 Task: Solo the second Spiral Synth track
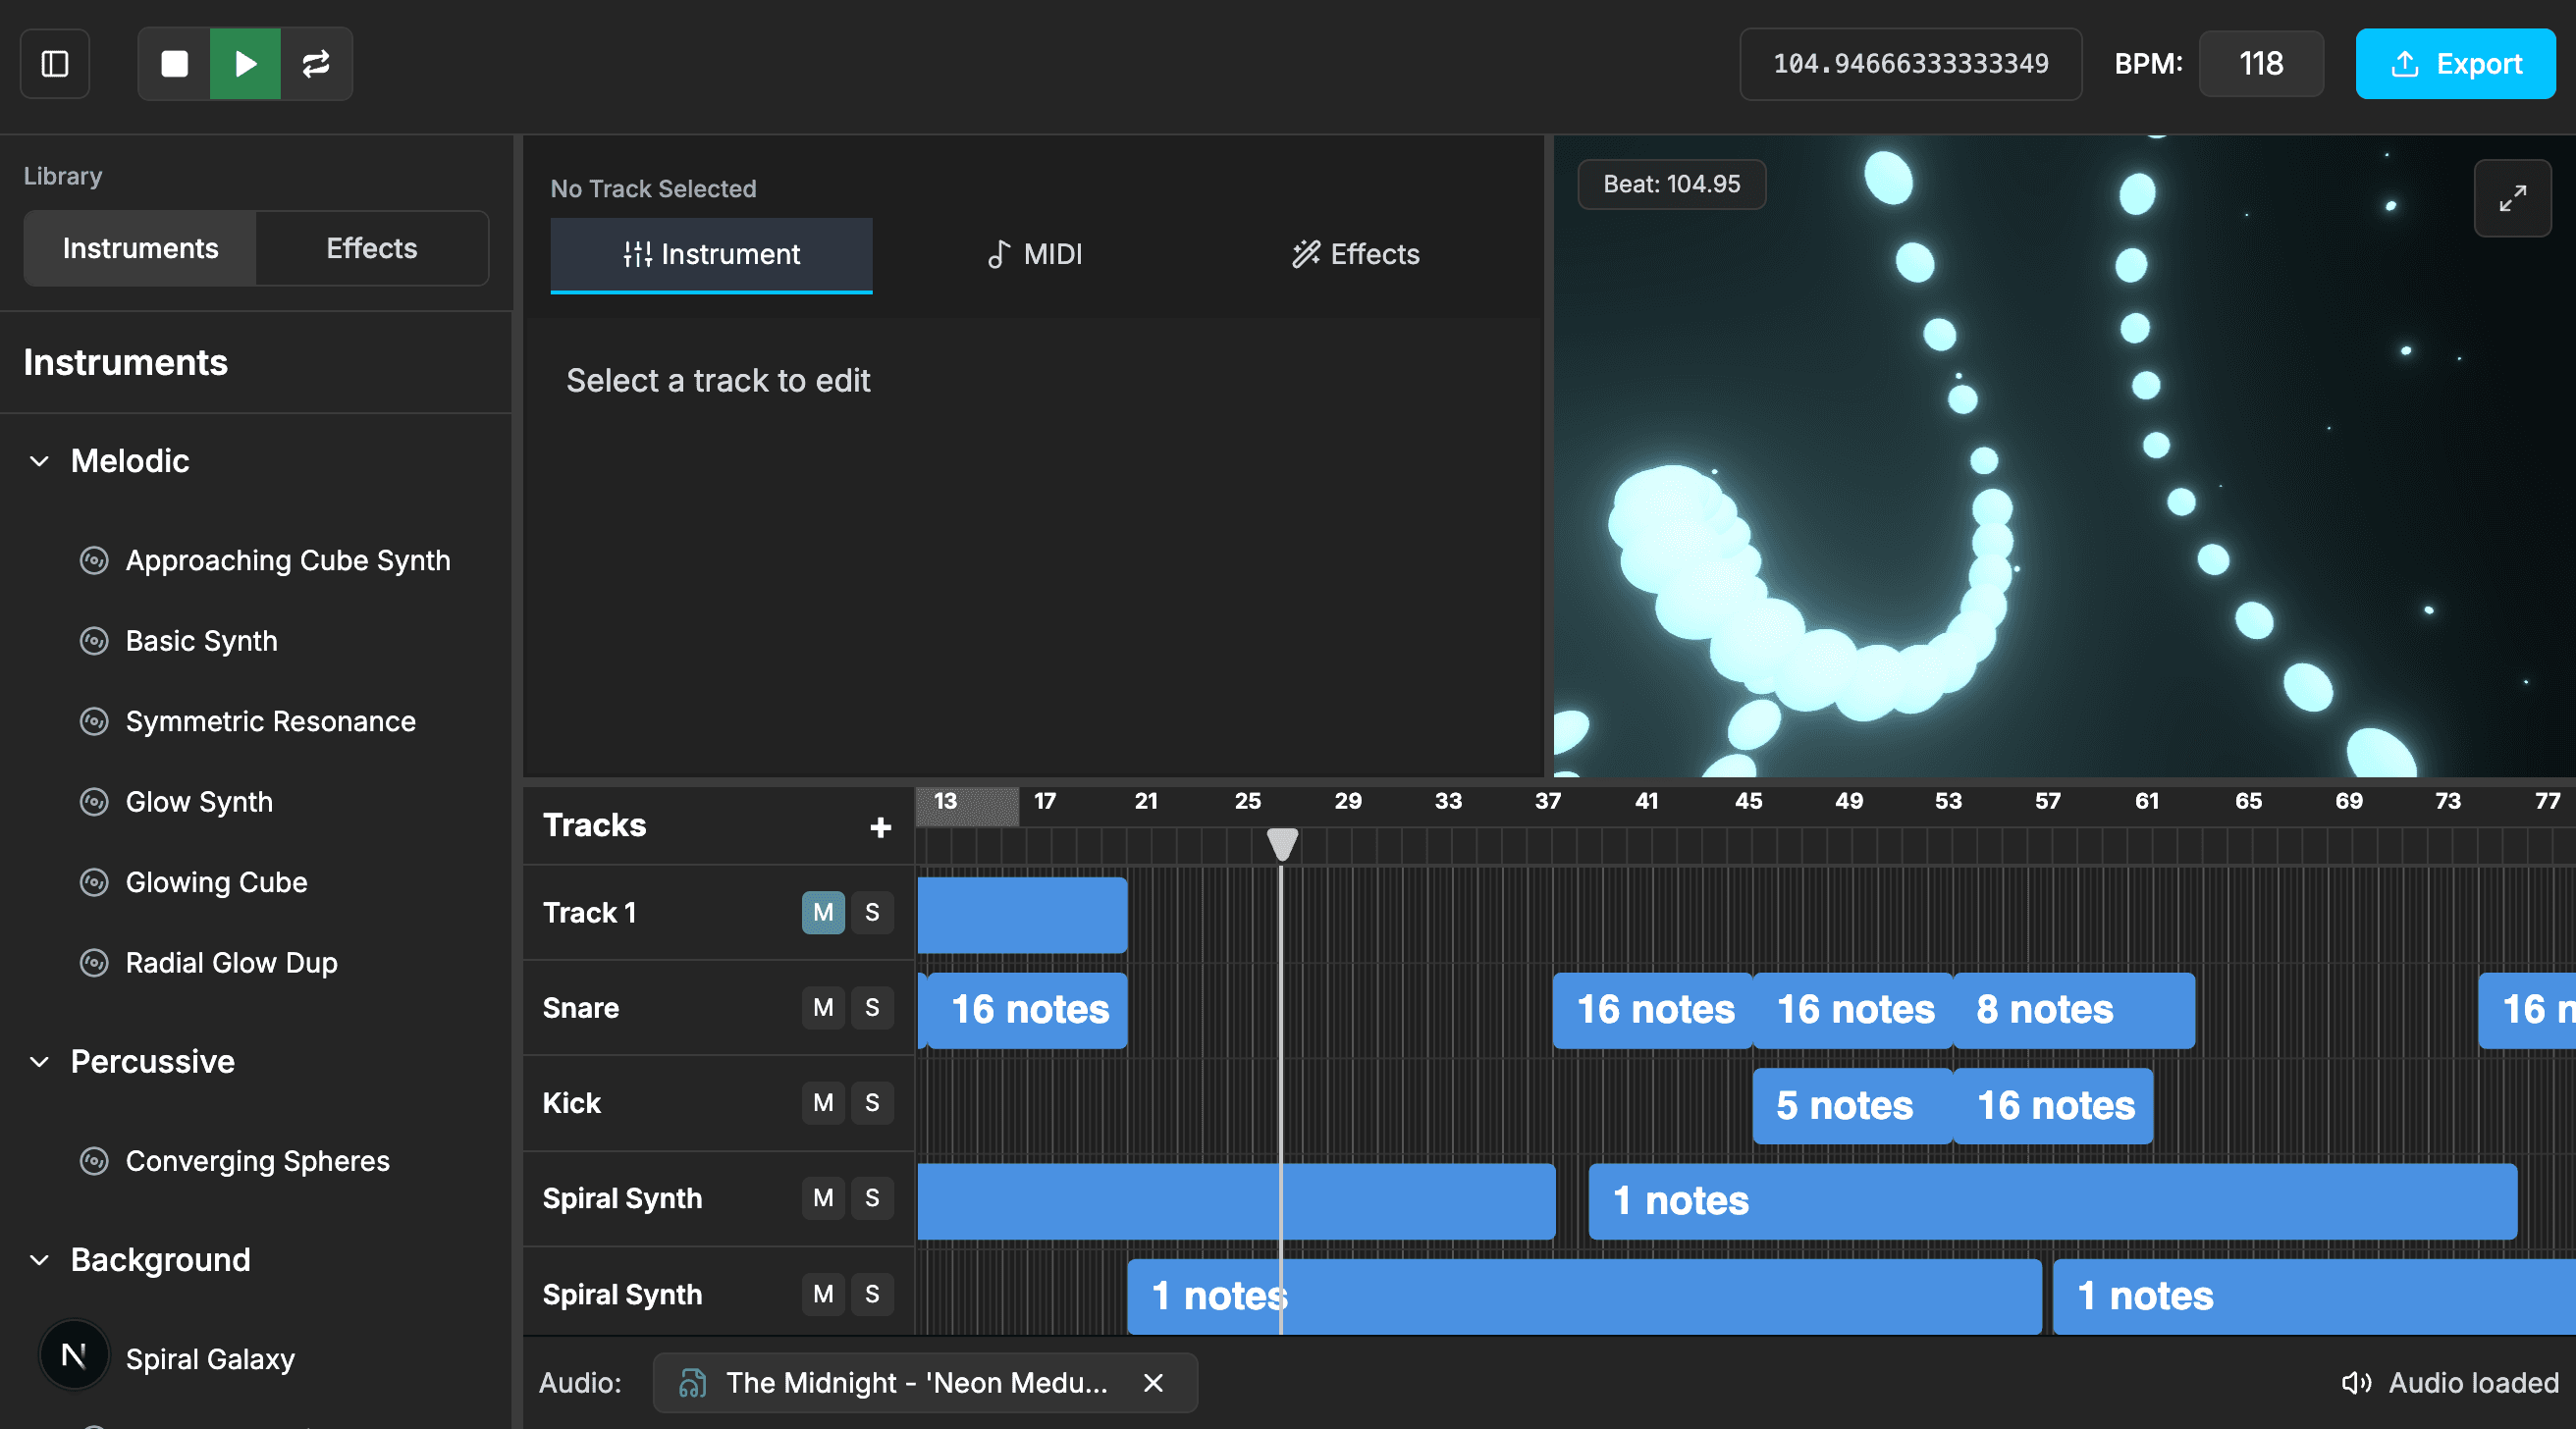pos(872,1294)
